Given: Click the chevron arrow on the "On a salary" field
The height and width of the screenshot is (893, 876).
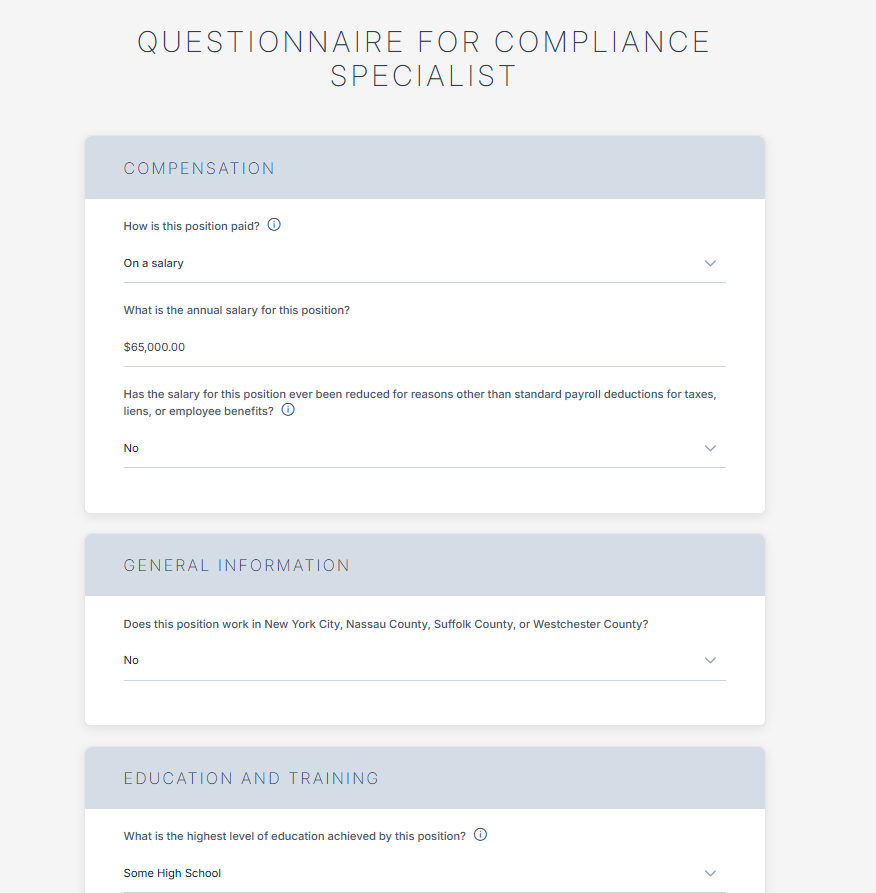Looking at the screenshot, I should tap(710, 263).
